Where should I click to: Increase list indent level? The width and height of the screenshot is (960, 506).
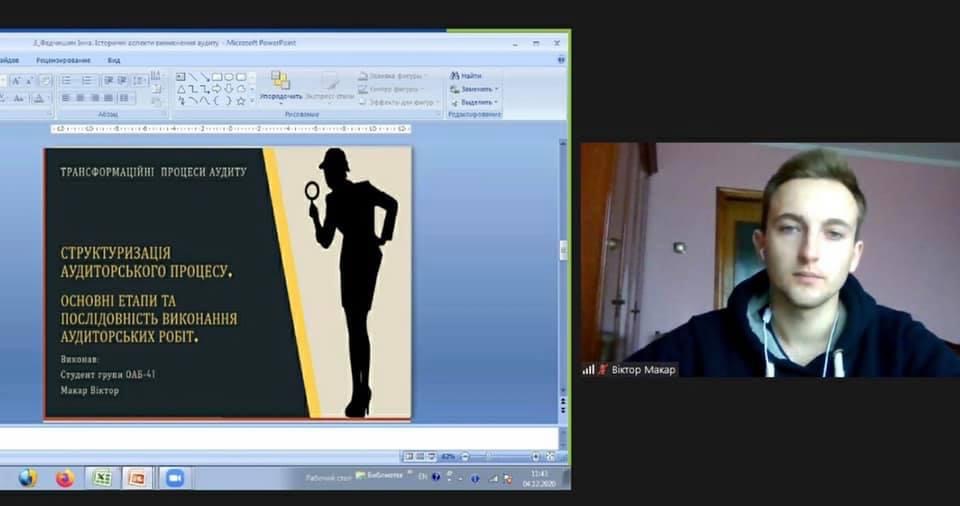[x=121, y=81]
